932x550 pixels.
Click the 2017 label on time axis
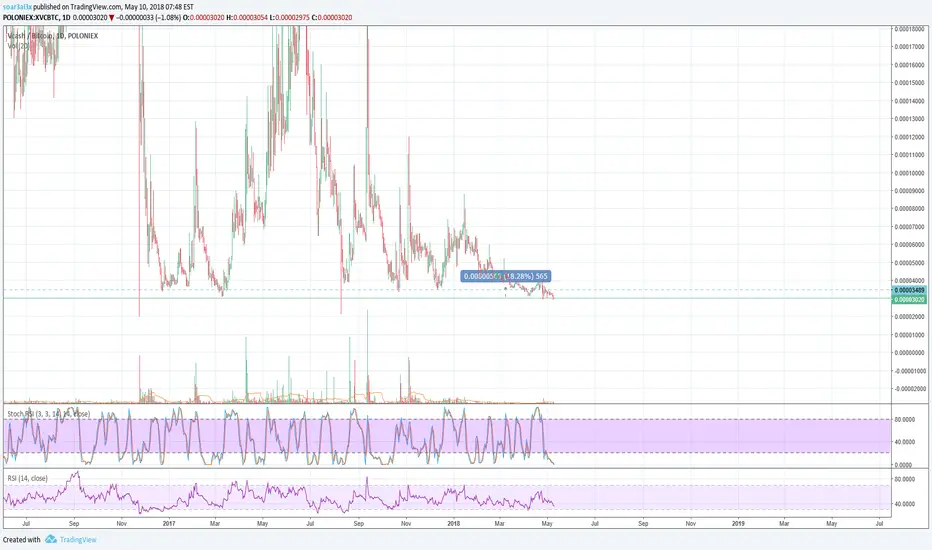click(169, 524)
